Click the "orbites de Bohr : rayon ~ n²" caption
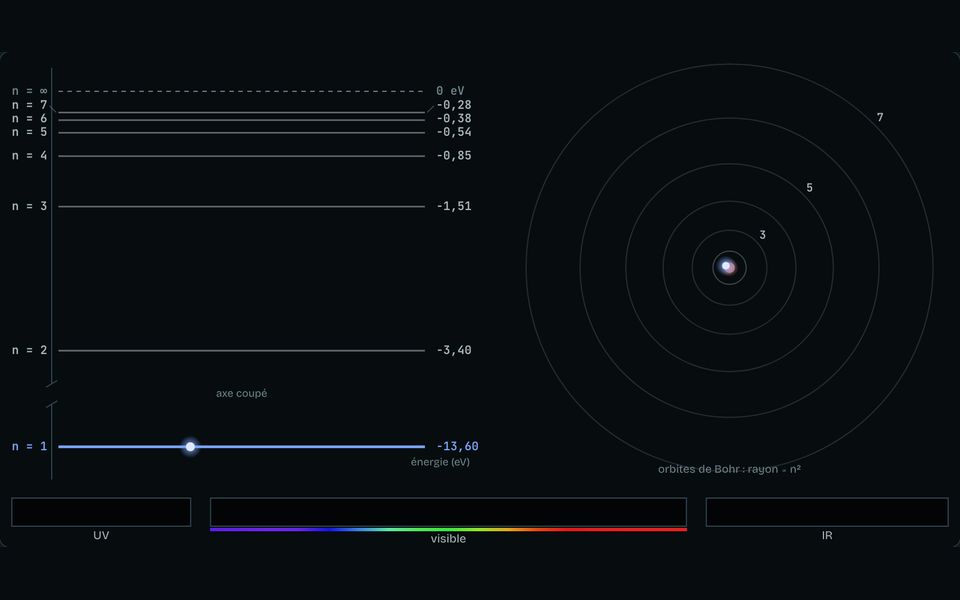The width and height of the screenshot is (960, 600). click(729, 470)
